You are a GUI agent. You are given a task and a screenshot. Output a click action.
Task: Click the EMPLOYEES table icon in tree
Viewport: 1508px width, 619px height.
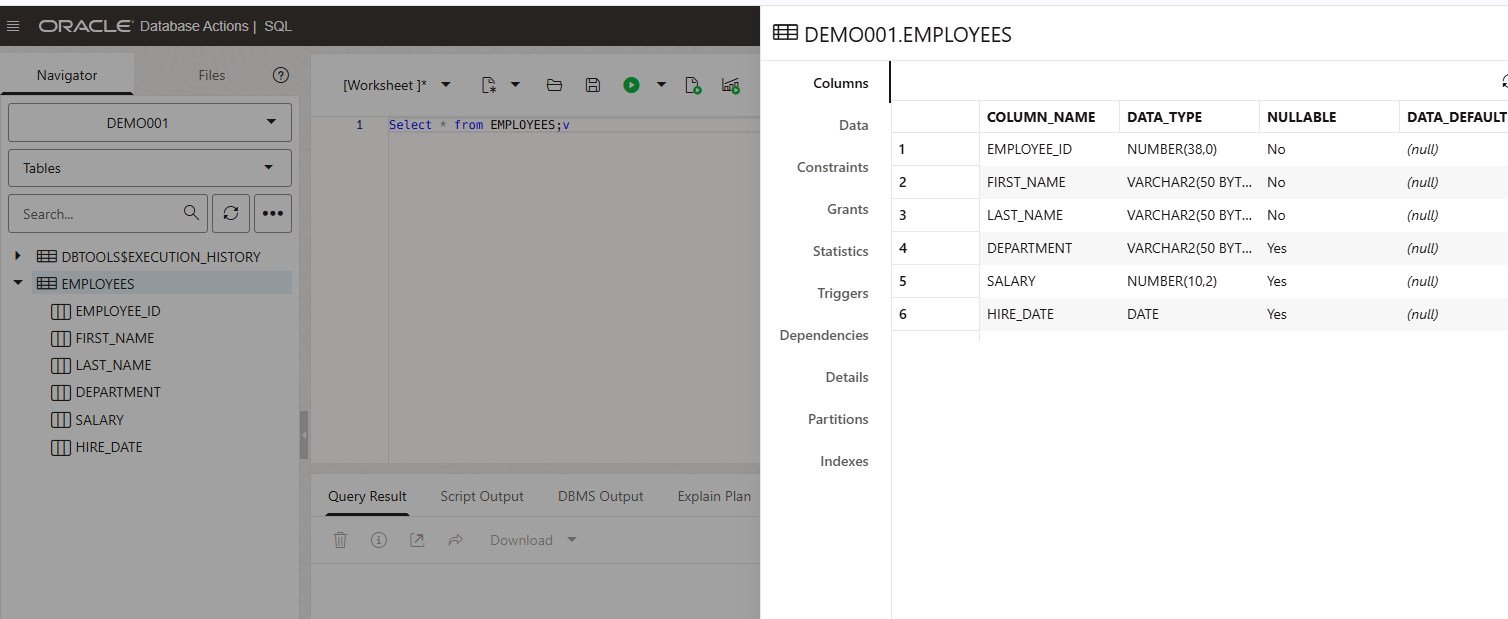pyautogui.click(x=46, y=284)
